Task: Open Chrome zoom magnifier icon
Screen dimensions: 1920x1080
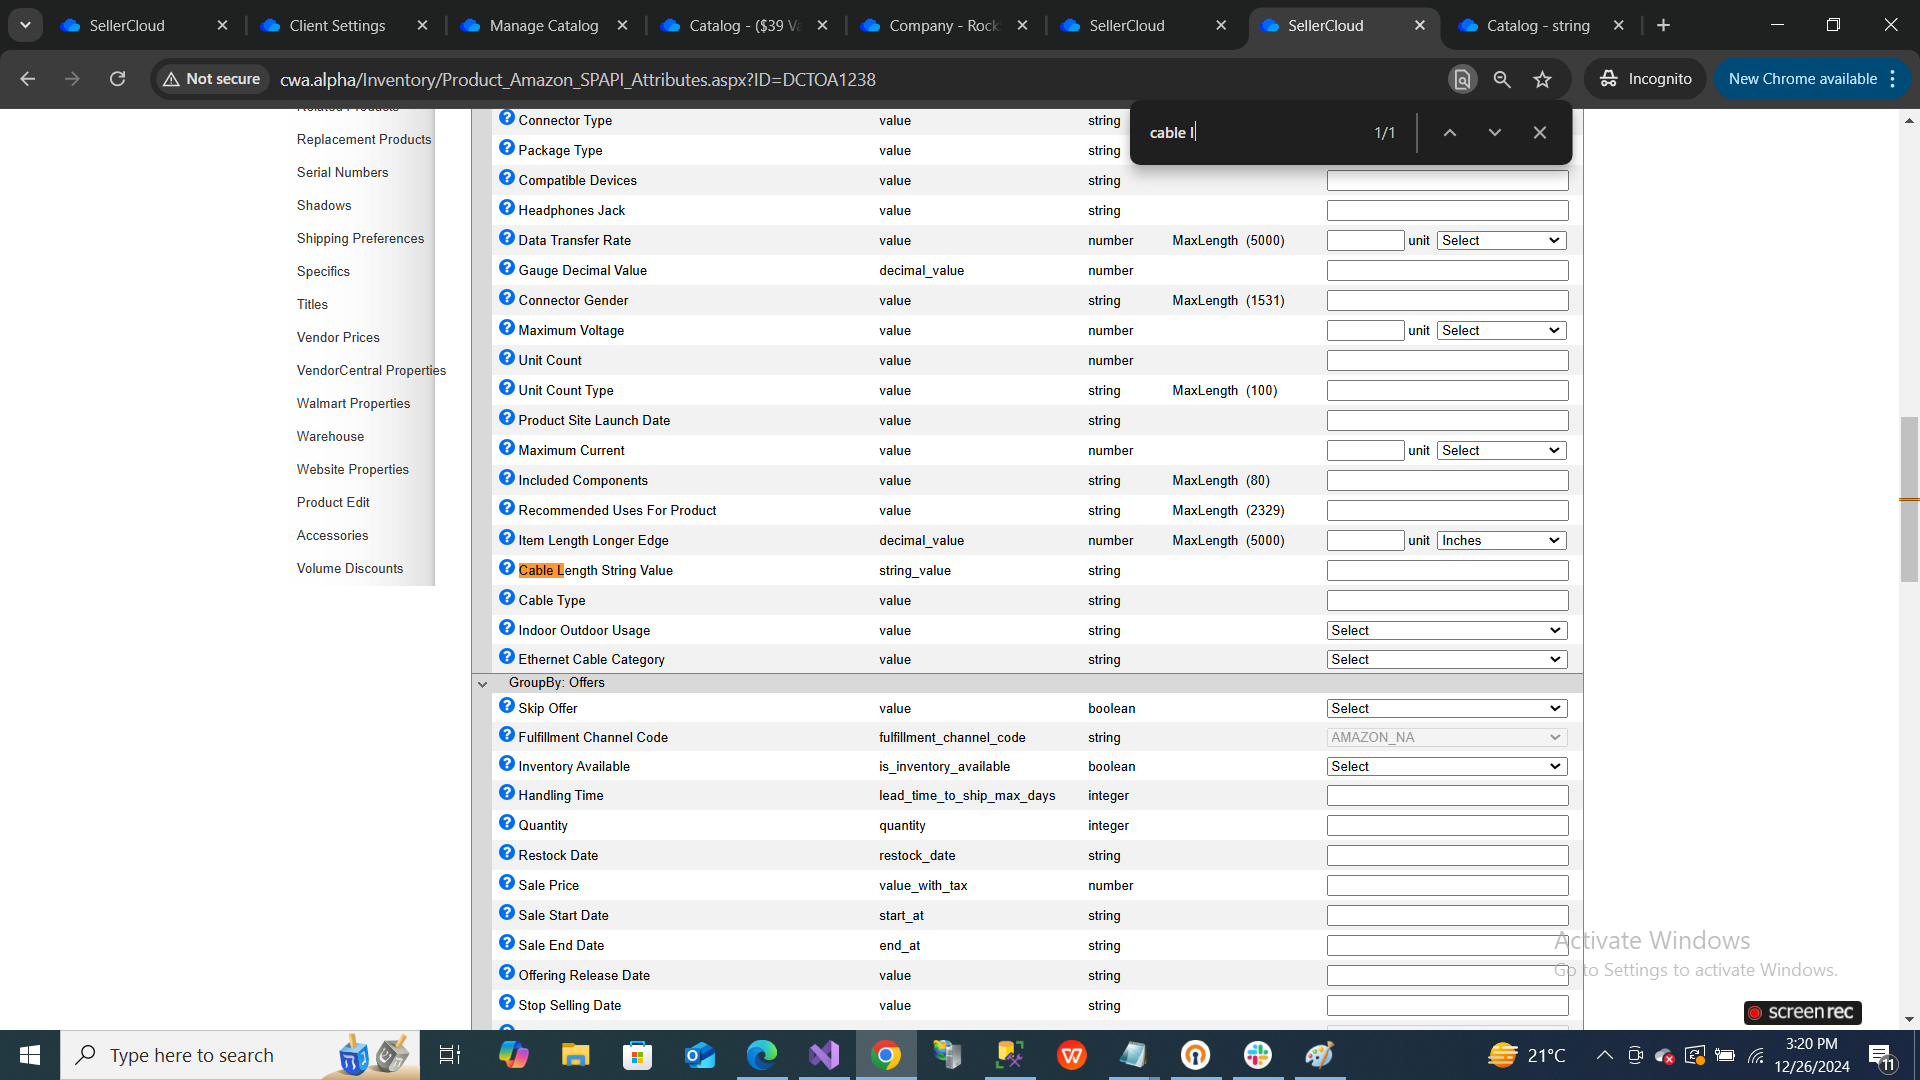Action: click(x=1501, y=79)
